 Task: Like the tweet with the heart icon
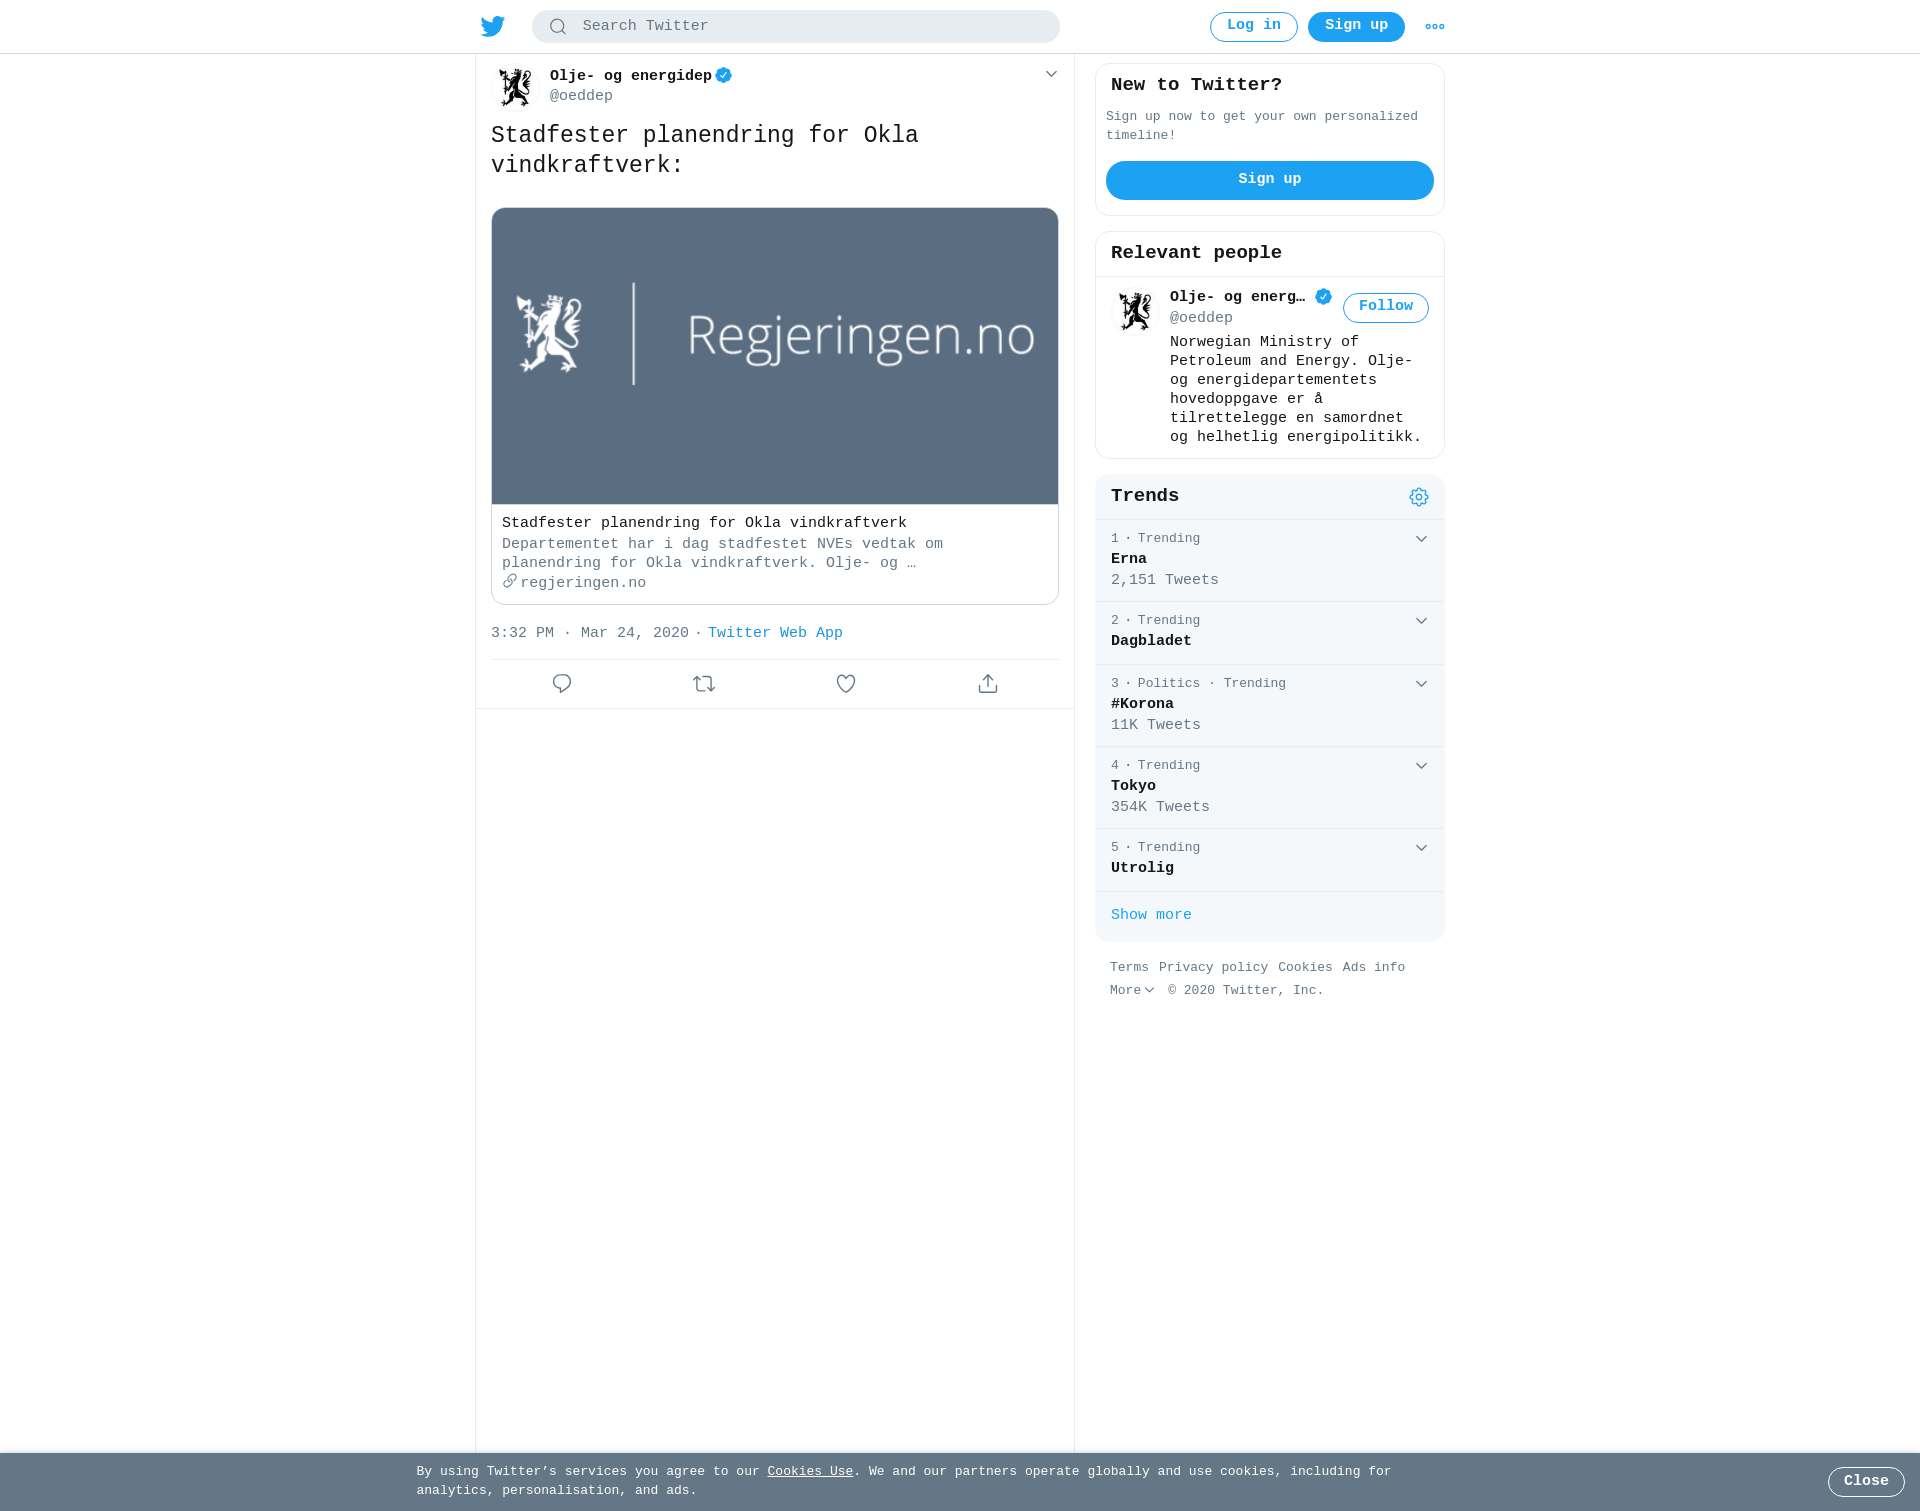click(x=846, y=684)
